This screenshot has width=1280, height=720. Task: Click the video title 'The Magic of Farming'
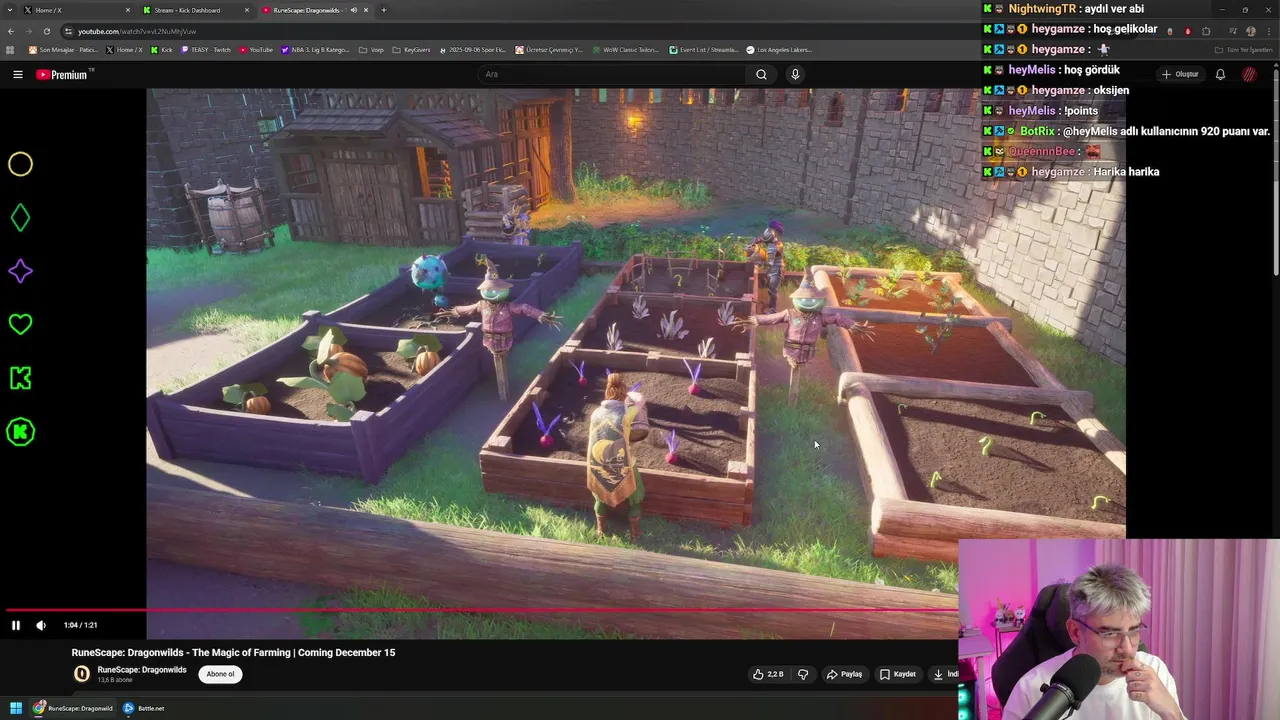point(233,652)
